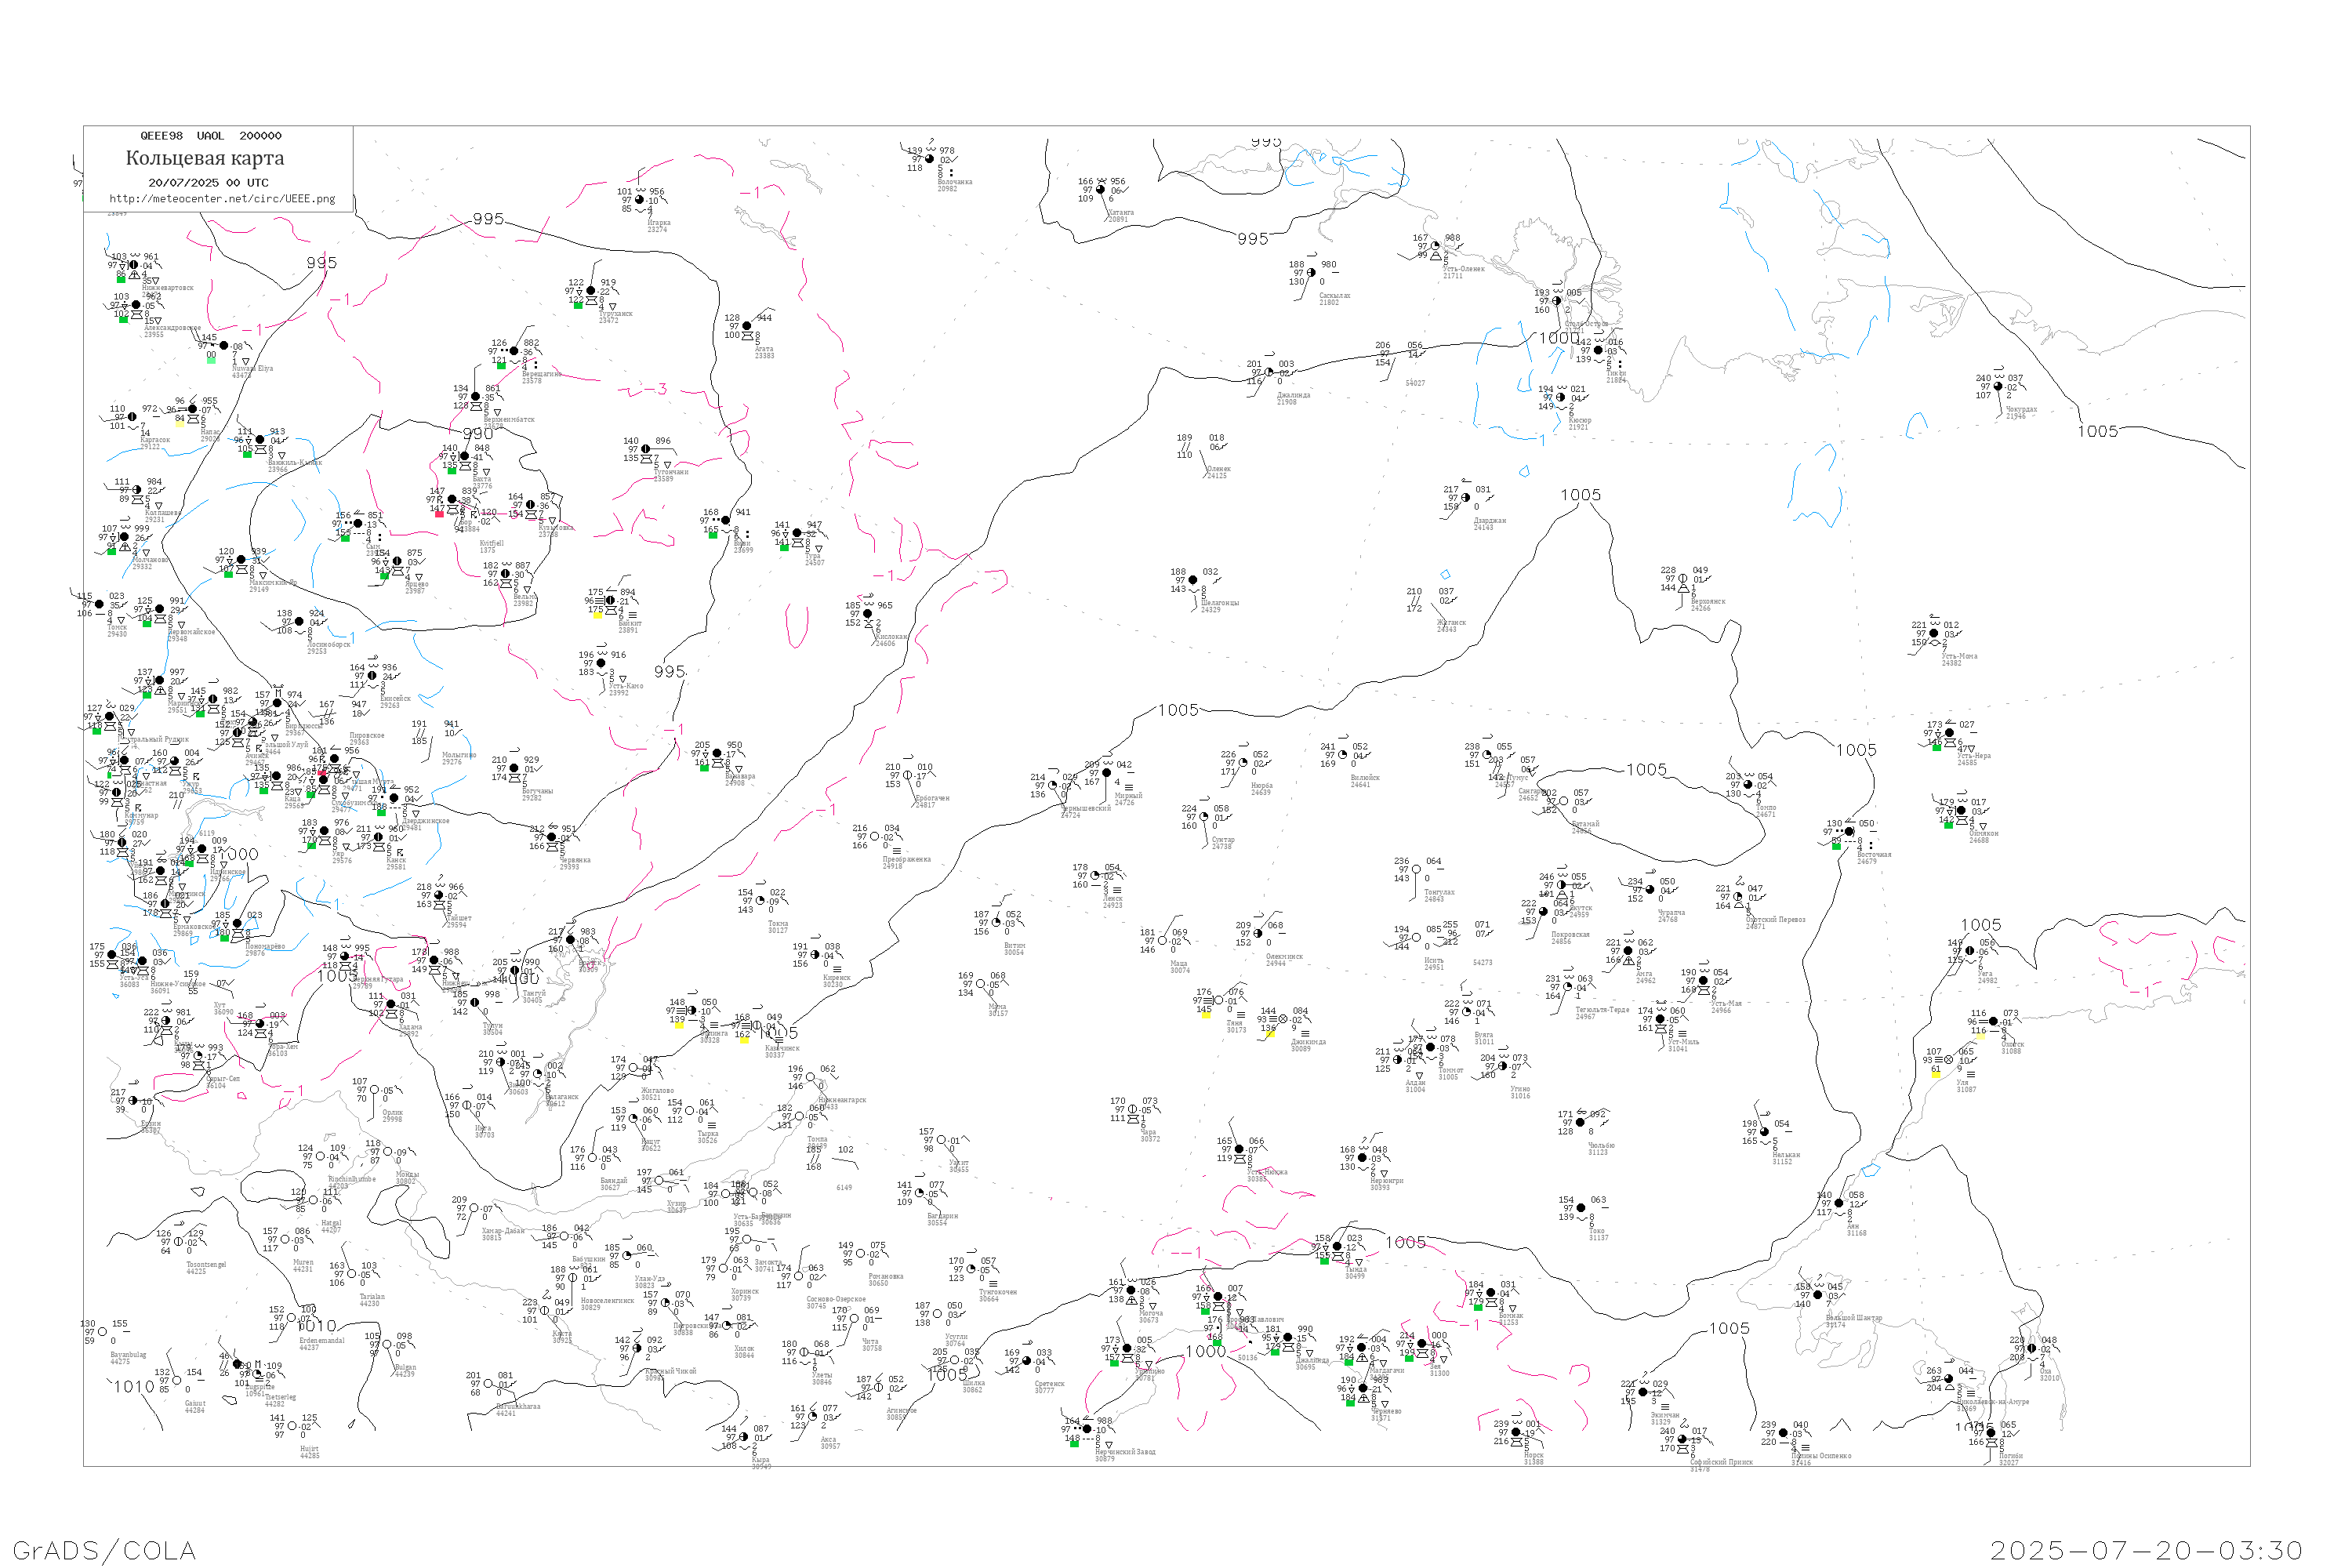Click green square under Туруханск station

point(578,305)
